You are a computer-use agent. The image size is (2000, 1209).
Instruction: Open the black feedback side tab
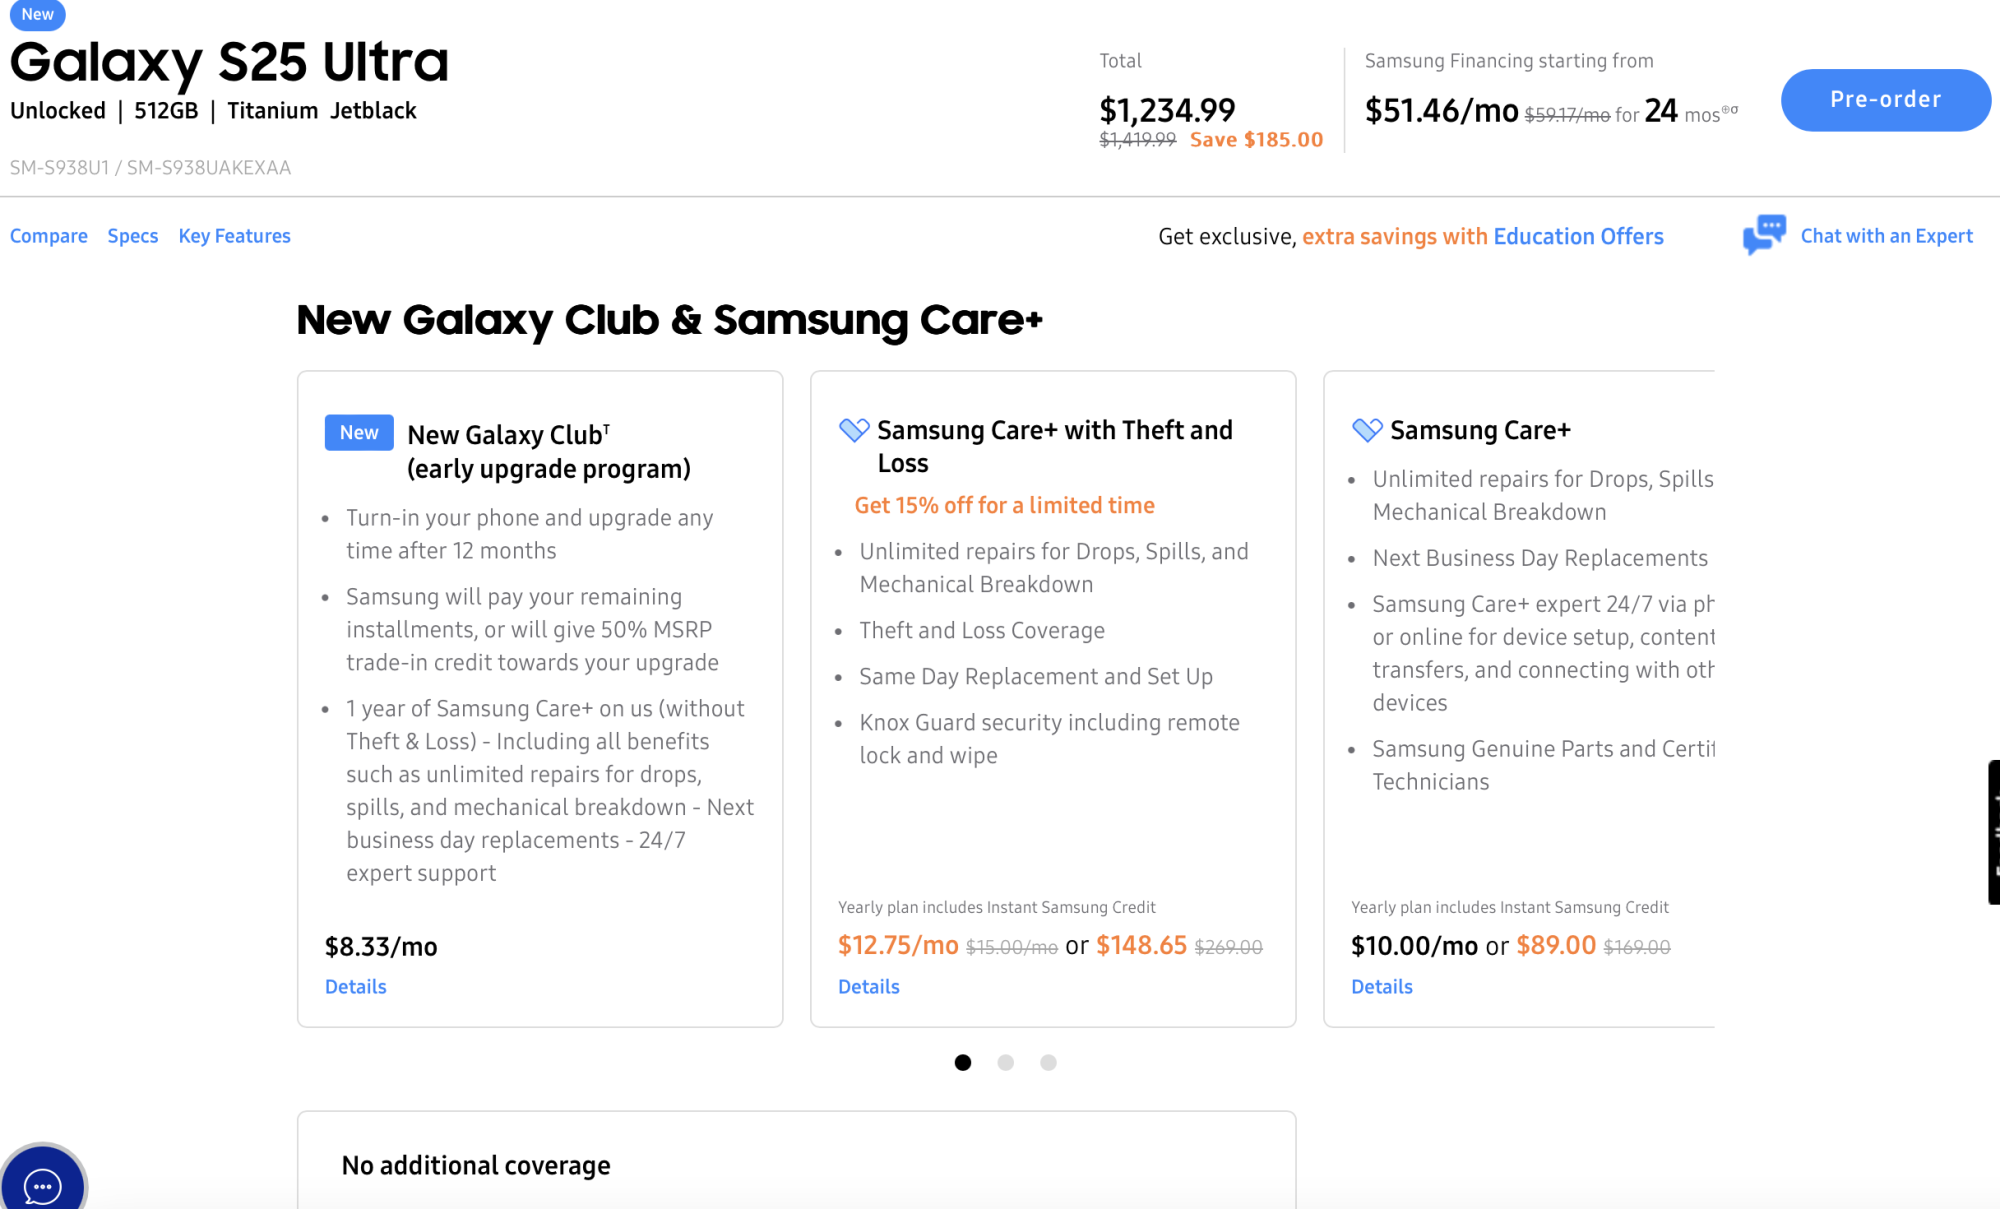coord(1993,832)
